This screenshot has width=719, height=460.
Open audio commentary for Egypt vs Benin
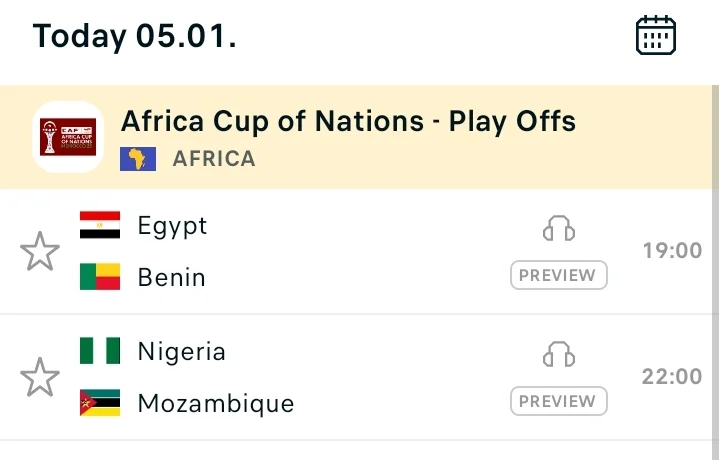tap(559, 229)
